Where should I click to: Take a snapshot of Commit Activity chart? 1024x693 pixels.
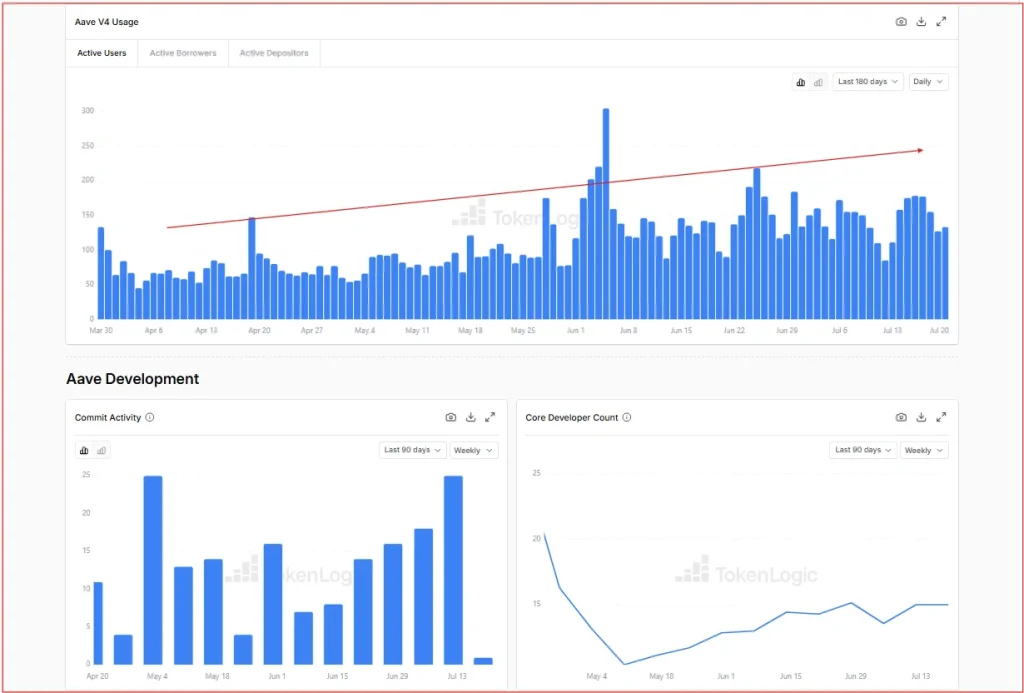tap(451, 417)
